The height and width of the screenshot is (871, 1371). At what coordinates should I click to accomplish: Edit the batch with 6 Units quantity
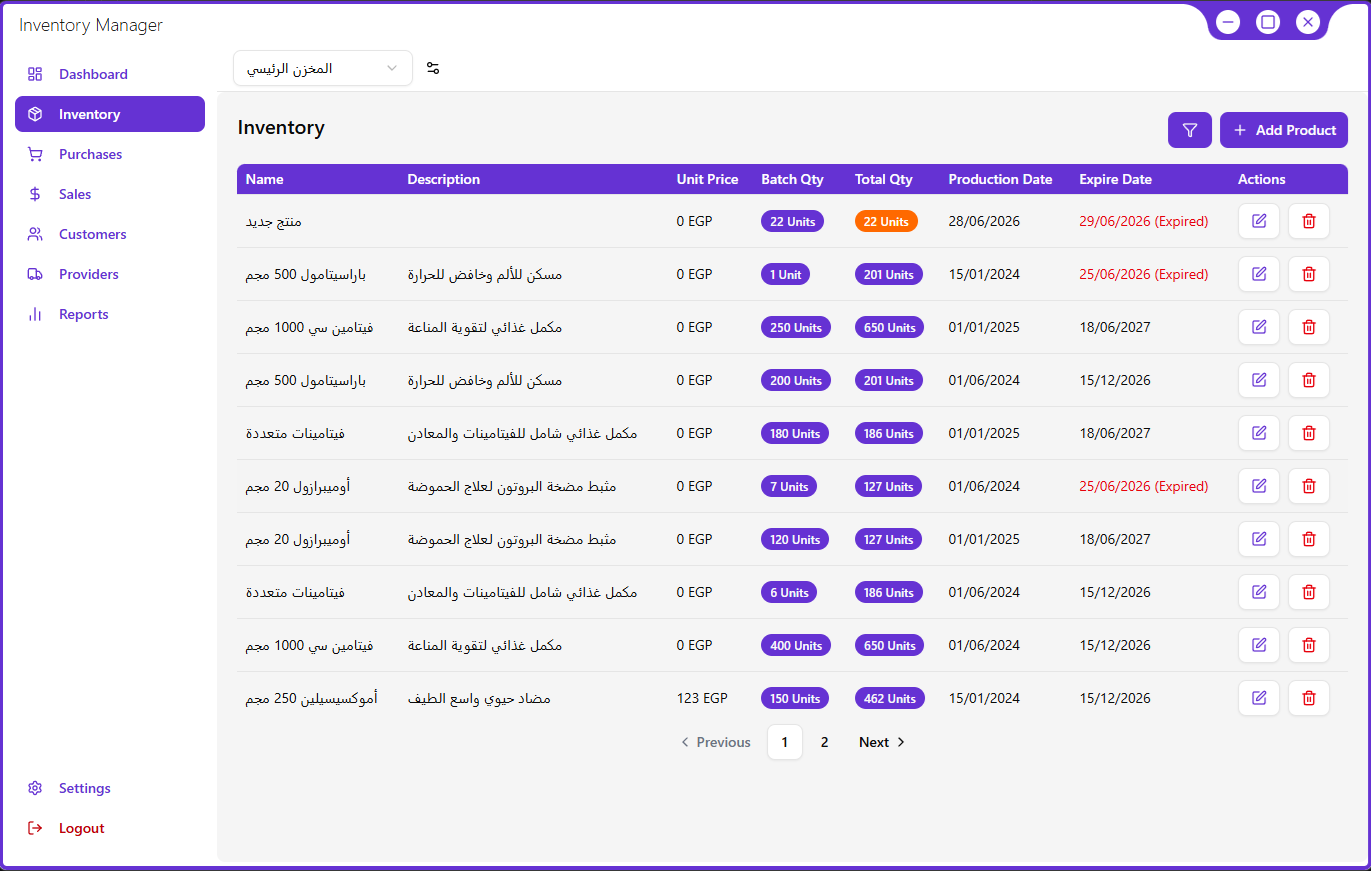(1259, 592)
